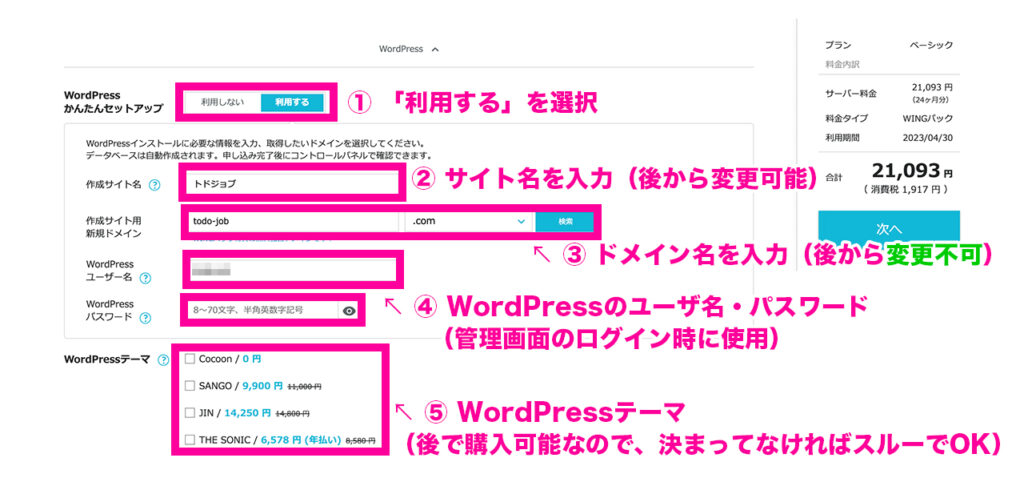
Task: Click the SANGO 9,900 円 price text
Action: click(x=263, y=386)
